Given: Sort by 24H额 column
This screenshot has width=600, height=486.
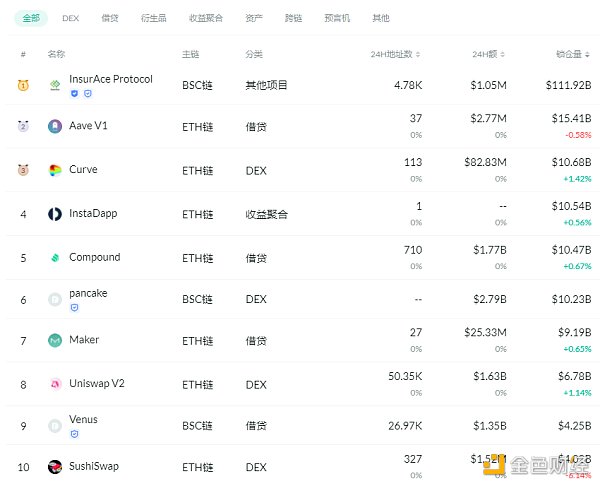Looking at the screenshot, I should tap(489, 54).
